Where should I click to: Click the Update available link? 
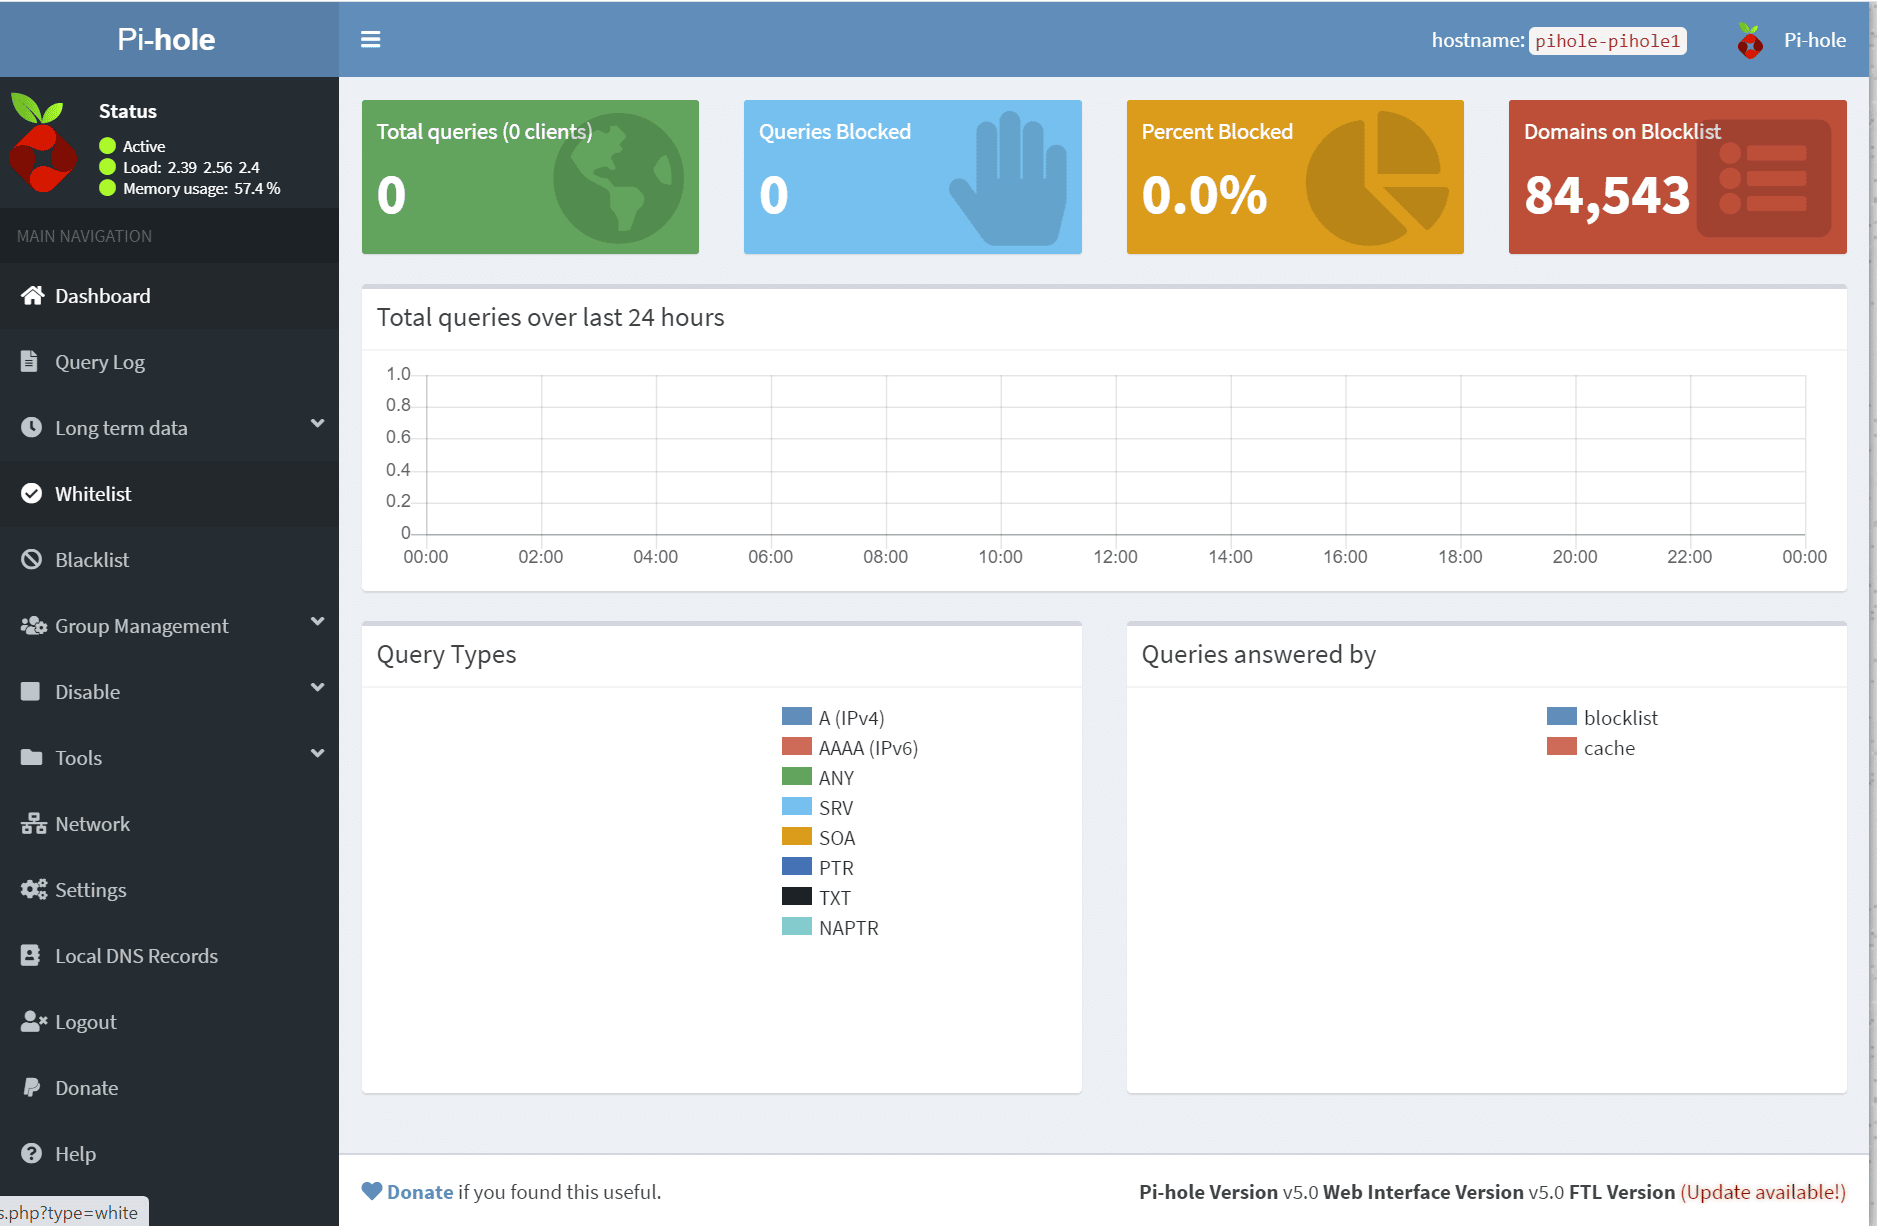[x=1762, y=1192]
